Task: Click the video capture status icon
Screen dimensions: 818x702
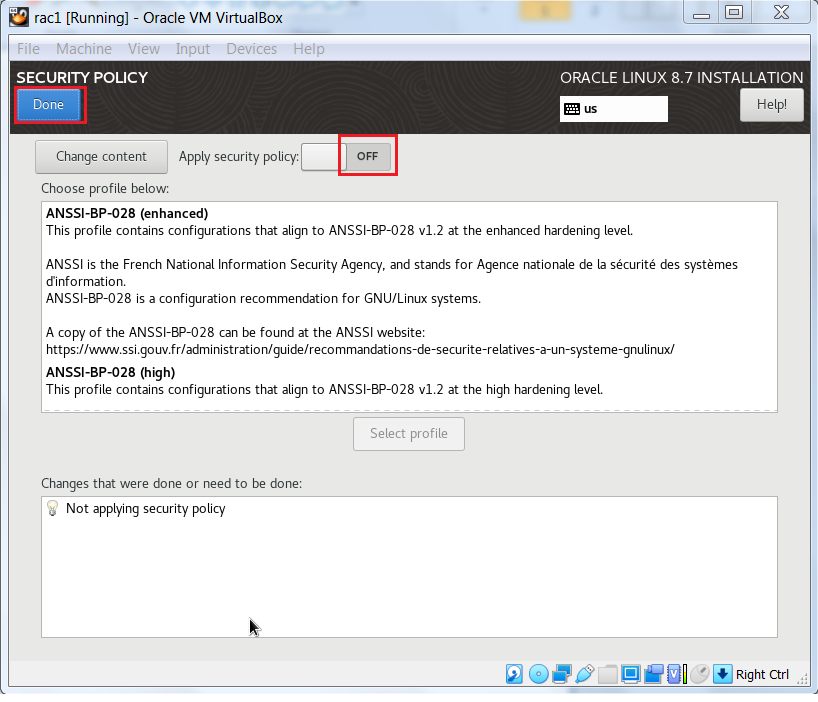Action: coord(654,674)
